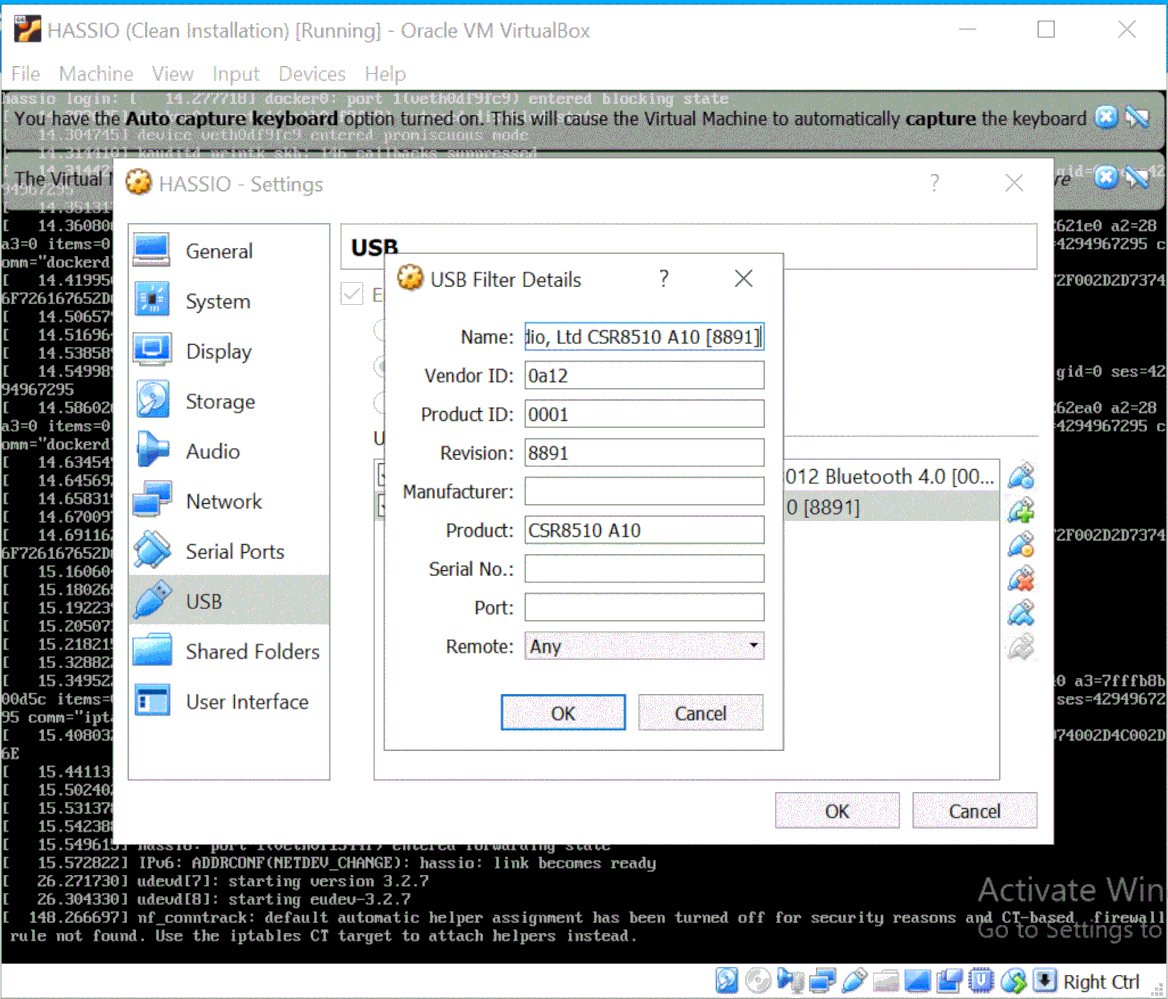1168x999 pixels.
Task: Confirm USB Filter Details with OK
Action: pyautogui.click(x=562, y=712)
